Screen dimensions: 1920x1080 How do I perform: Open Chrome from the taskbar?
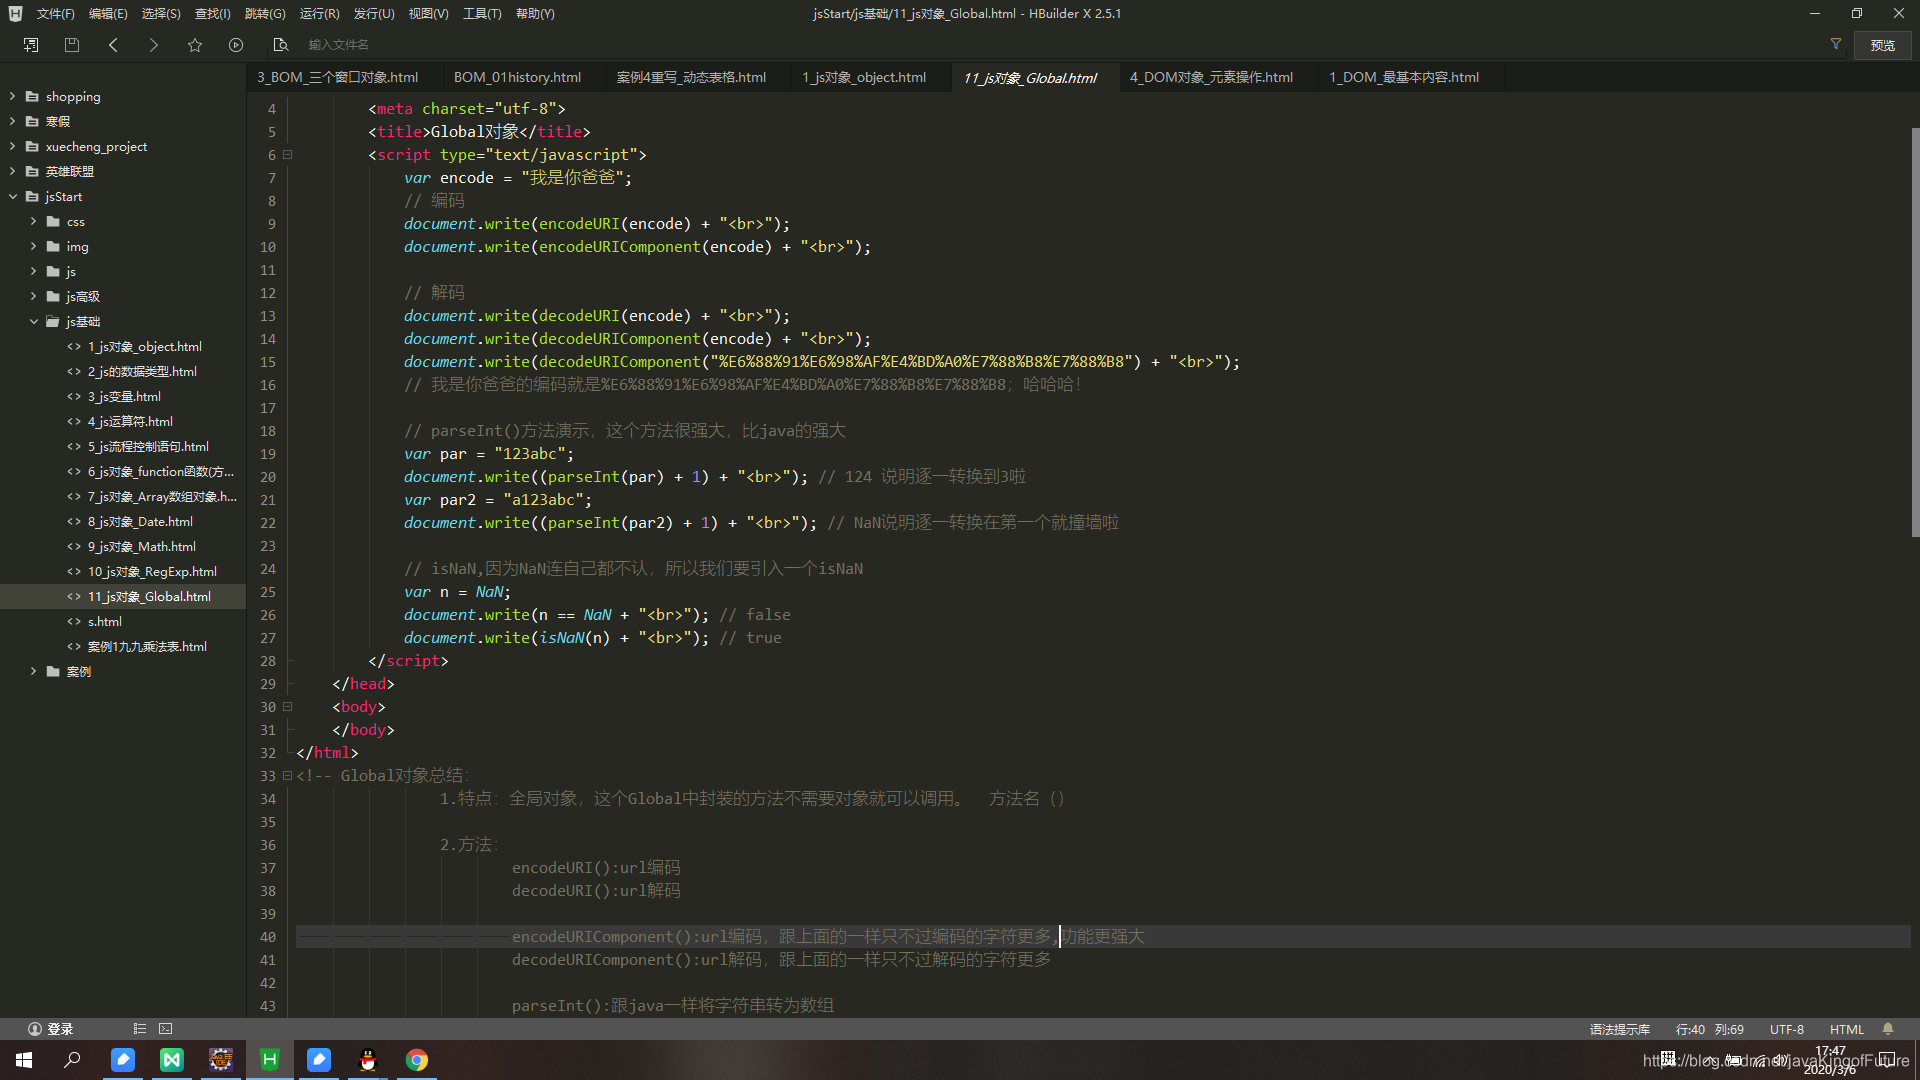pos(417,1060)
